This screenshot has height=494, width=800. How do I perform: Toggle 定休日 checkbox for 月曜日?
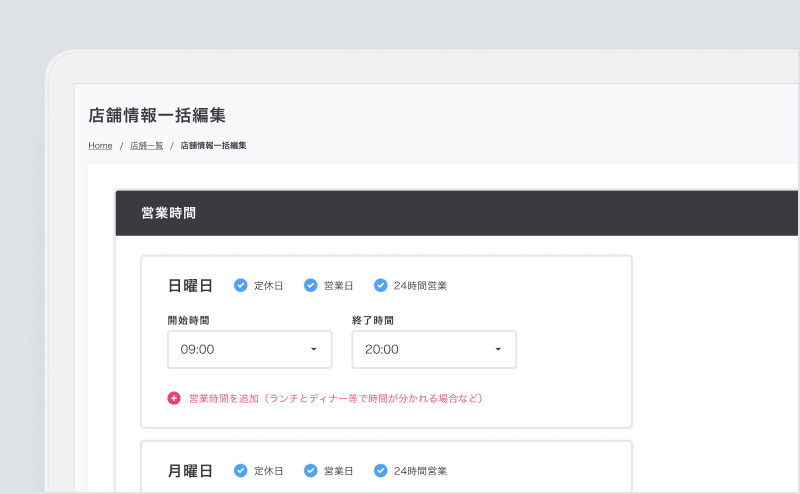[240, 471]
